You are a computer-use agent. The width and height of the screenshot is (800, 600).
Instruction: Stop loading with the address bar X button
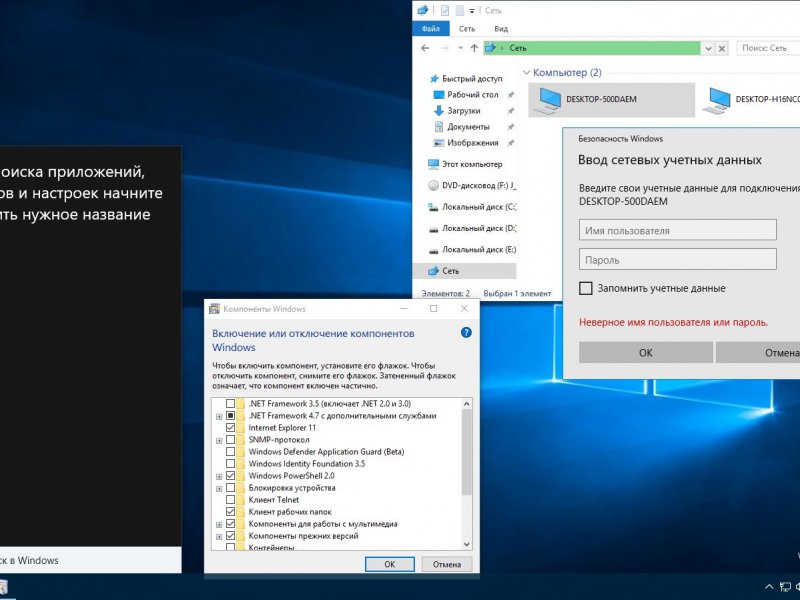(x=721, y=48)
